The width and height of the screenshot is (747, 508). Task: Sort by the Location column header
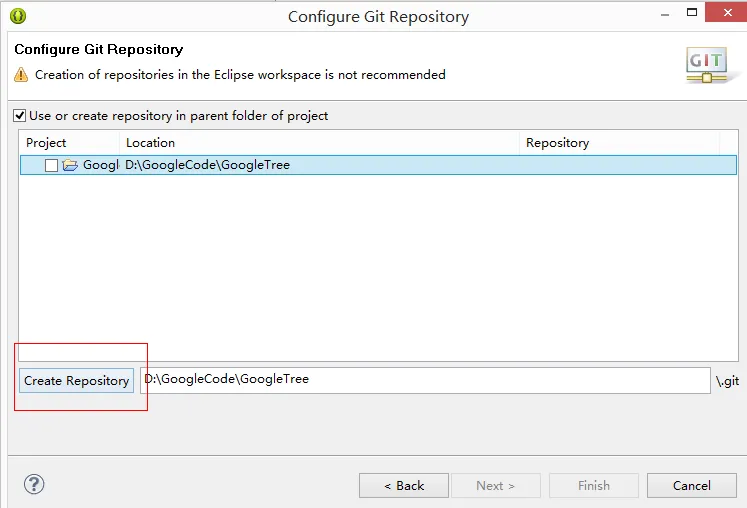point(319,143)
